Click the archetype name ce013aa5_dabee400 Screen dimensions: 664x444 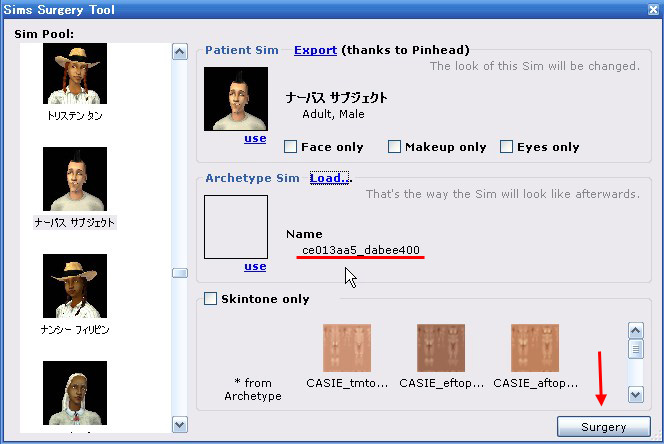(361, 250)
